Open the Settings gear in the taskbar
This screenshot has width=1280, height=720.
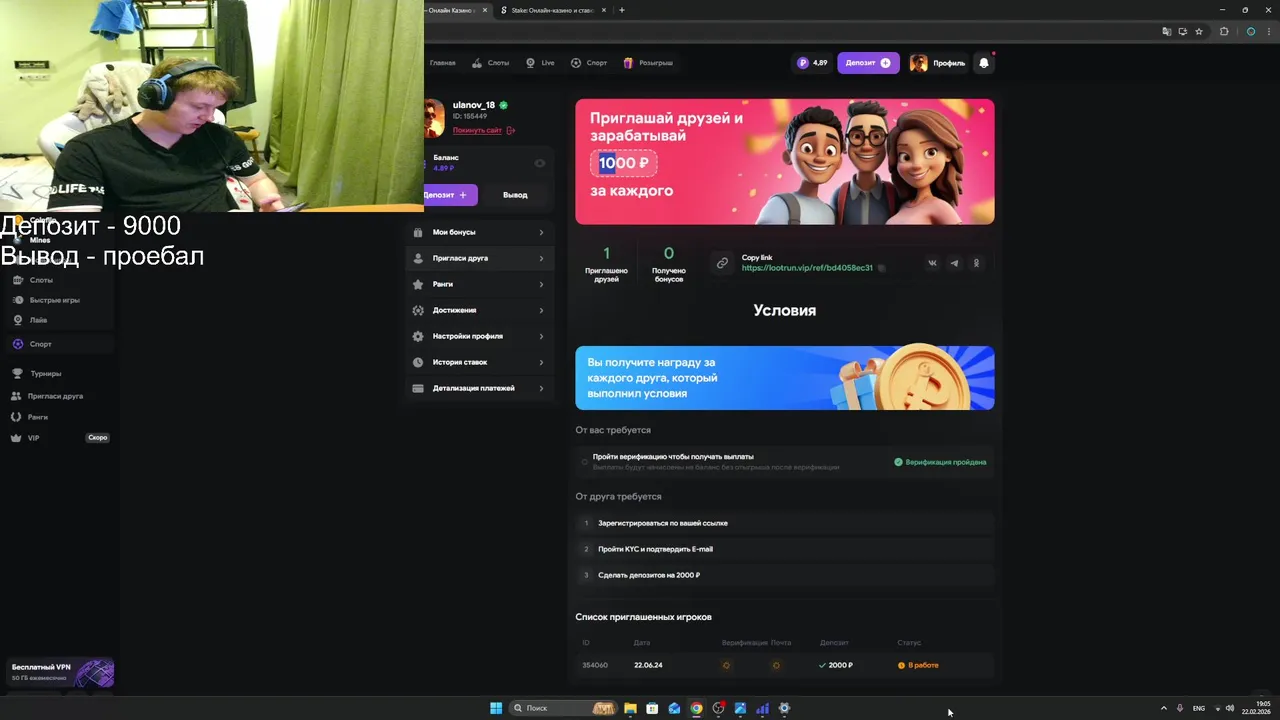pyautogui.click(x=784, y=708)
